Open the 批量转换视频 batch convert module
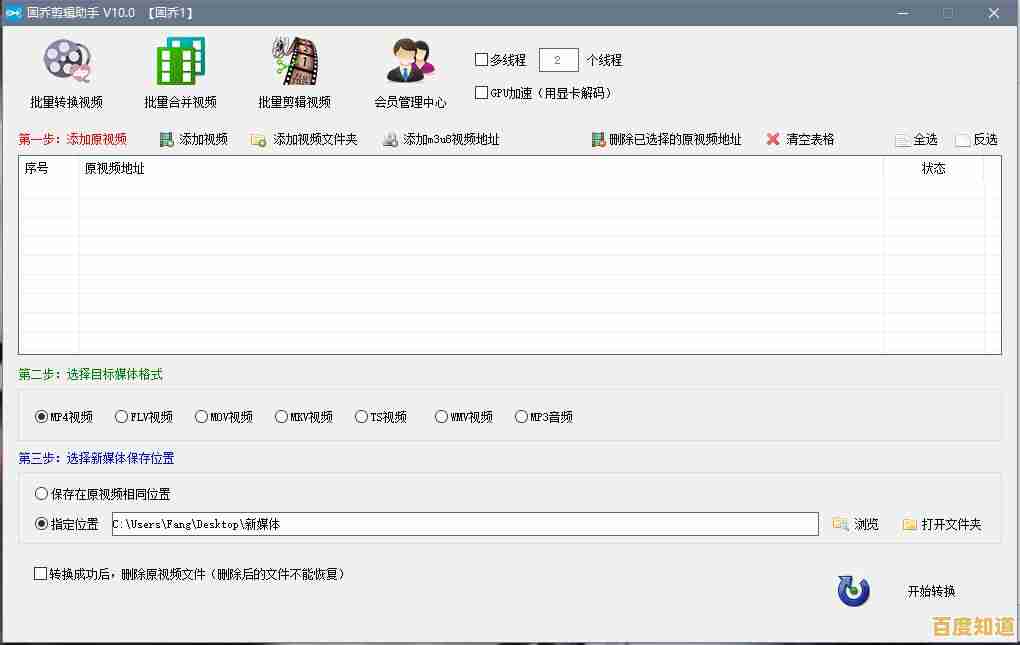Image resolution: width=1020 pixels, height=645 pixels. 65,70
